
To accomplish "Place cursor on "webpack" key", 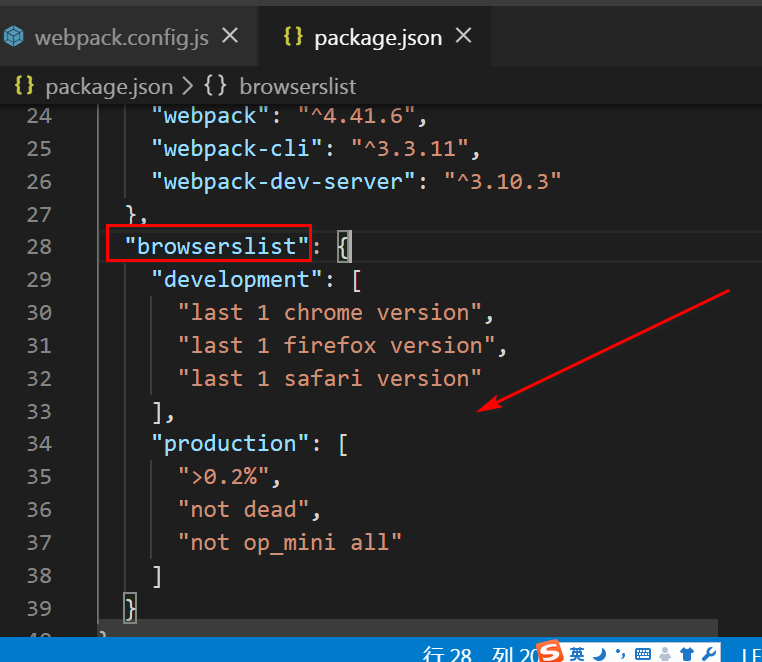I will tap(210, 116).
